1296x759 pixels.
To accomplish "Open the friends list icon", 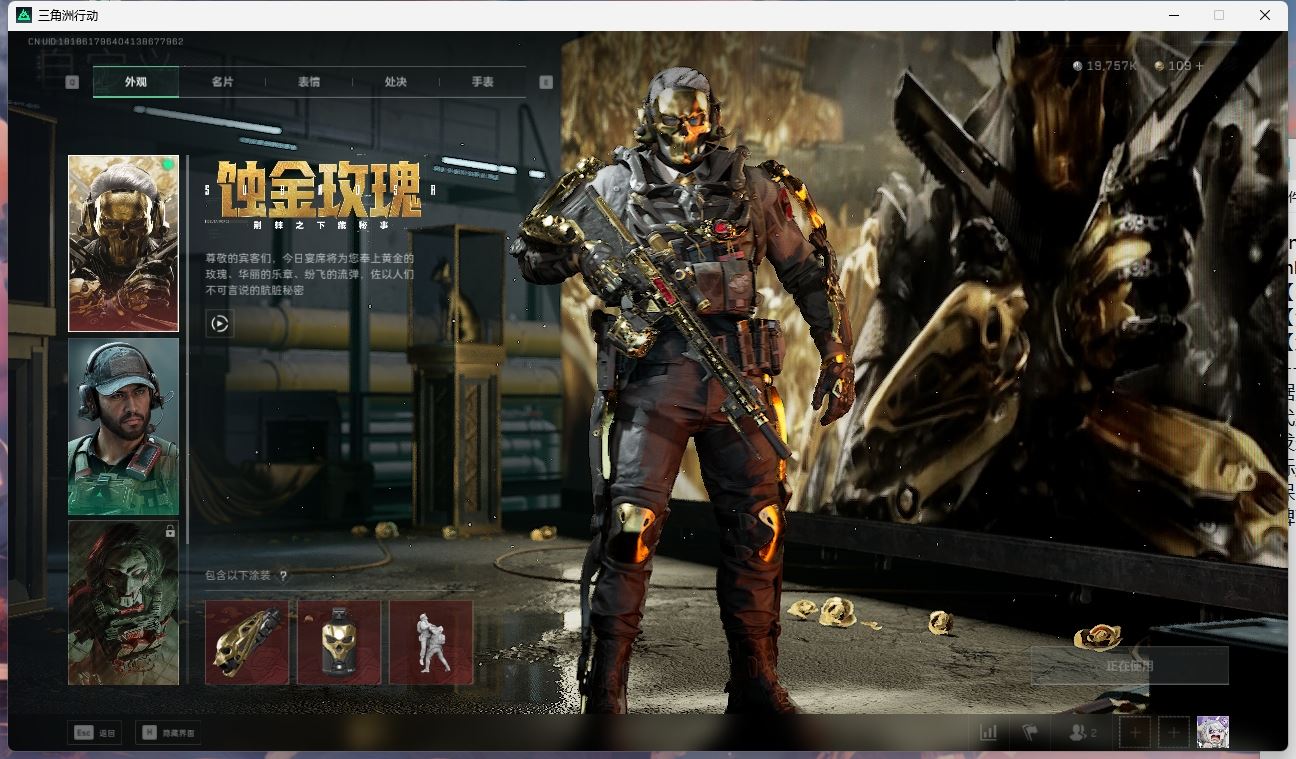I will 1082,733.
